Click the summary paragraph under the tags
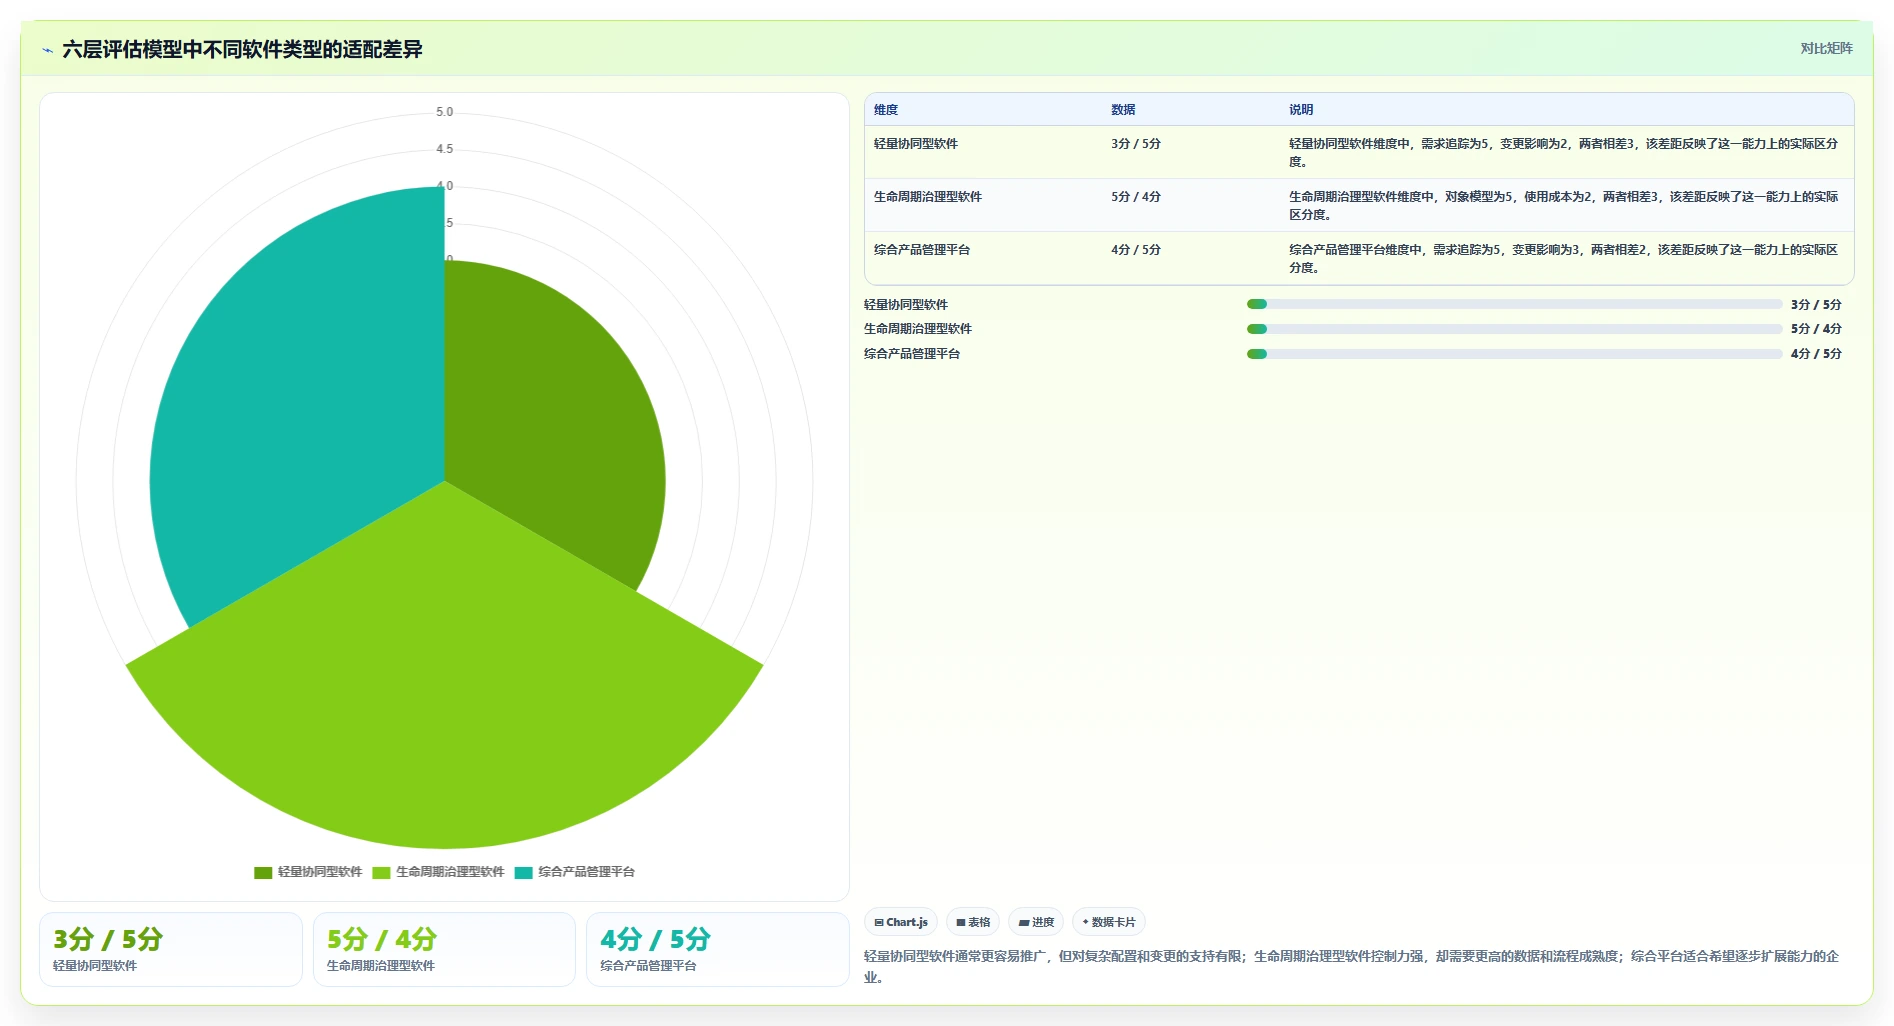This screenshot has height=1026, width=1894. point(1352,967)
